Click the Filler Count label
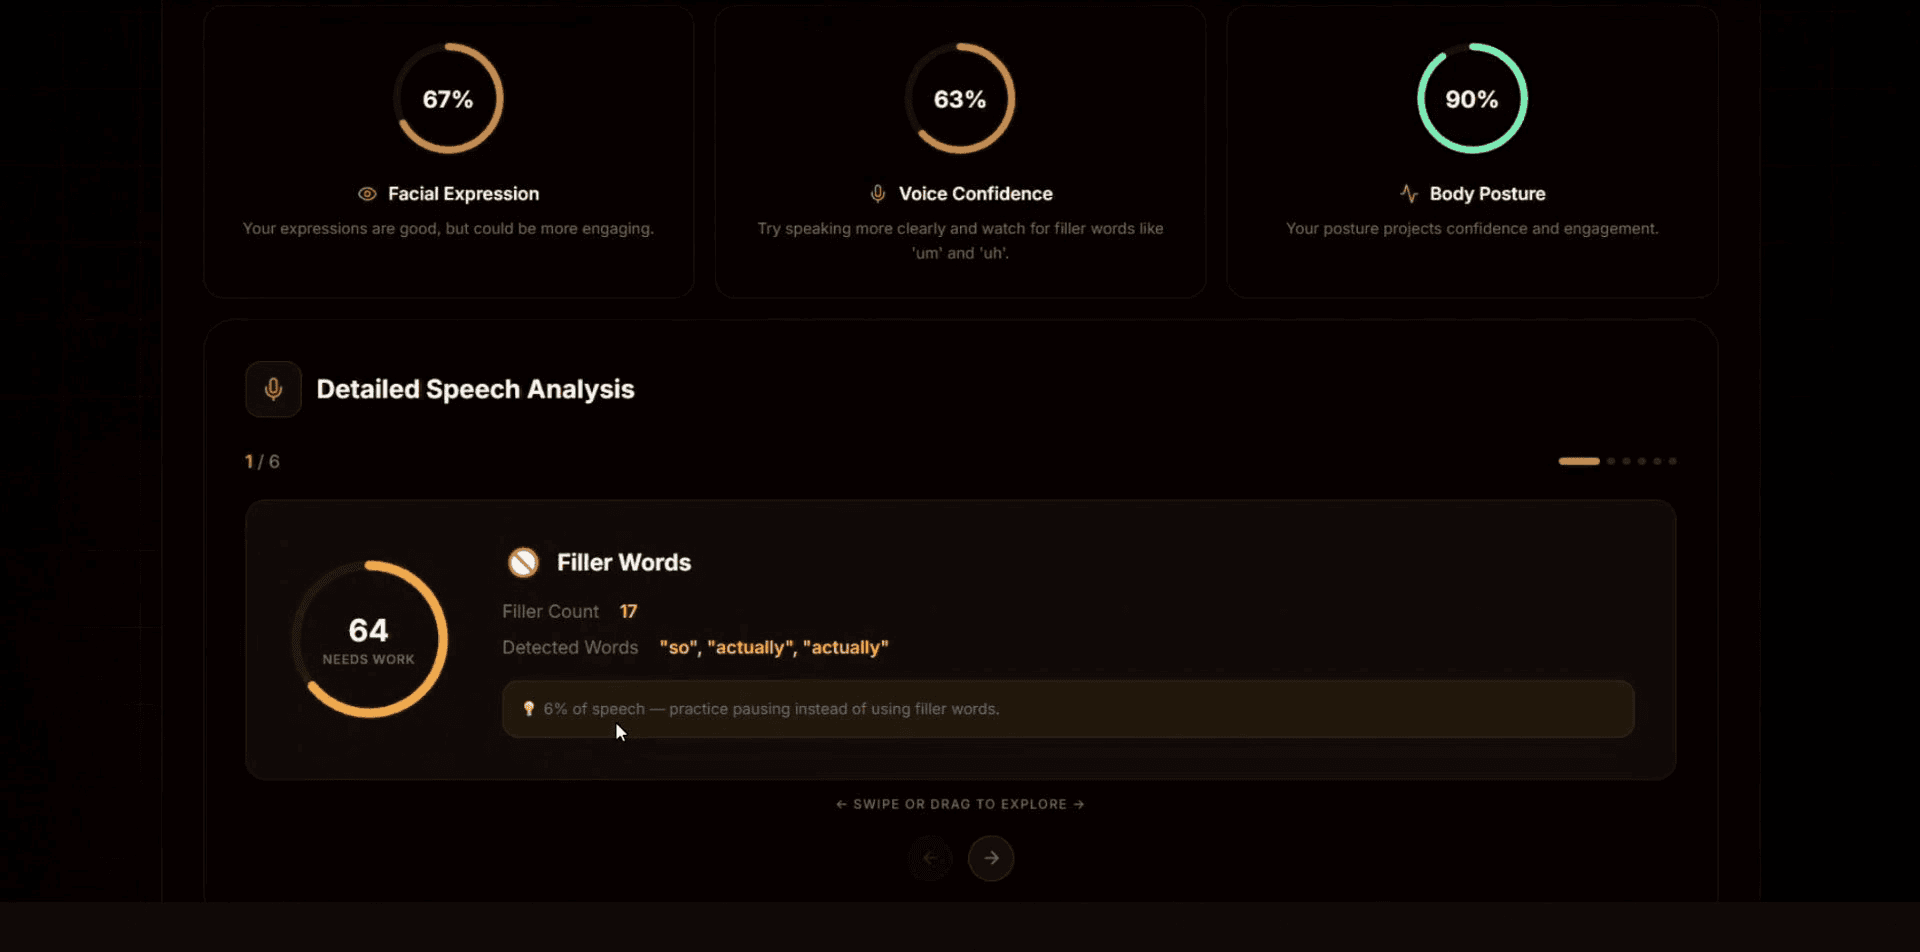This screenshot has height=952, width=1920. [x=550, y=611]
